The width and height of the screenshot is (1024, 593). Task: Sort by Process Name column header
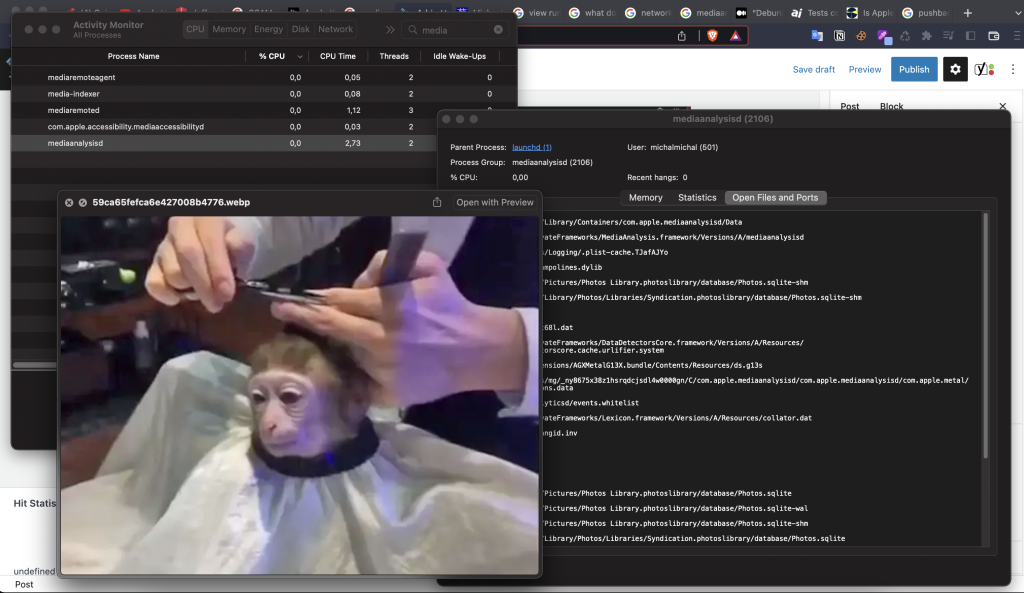pos(133,56)
